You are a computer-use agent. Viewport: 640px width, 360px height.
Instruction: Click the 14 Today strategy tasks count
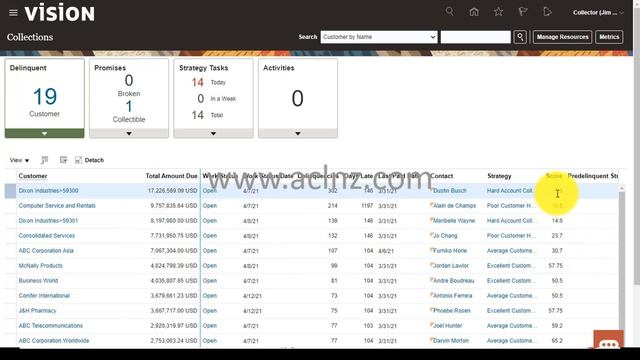[x=198, y=82]
